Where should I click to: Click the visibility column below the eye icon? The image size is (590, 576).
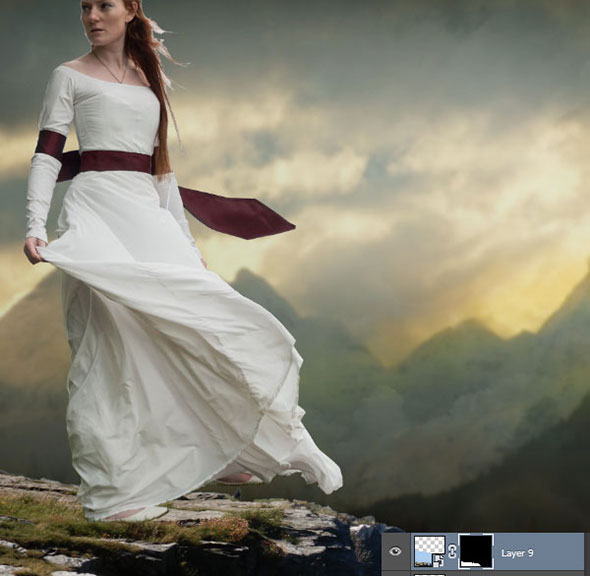point(395,574)
